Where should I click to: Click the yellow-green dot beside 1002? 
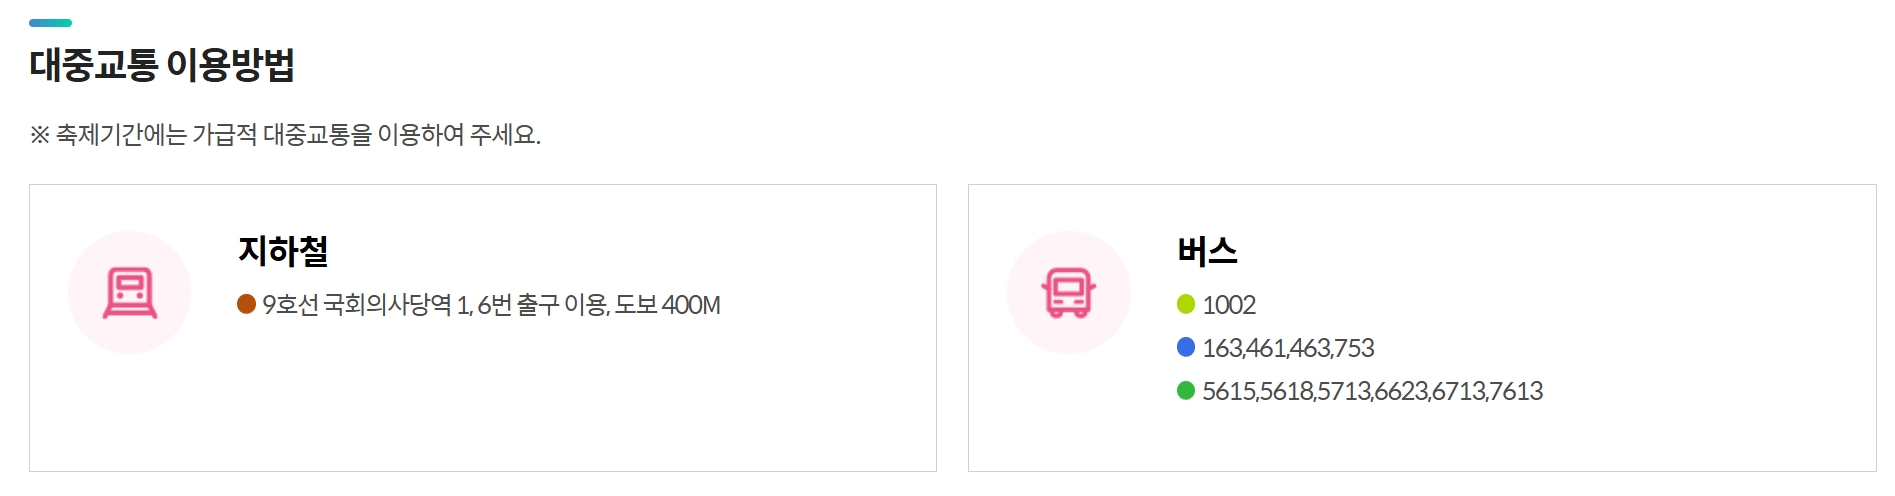tap(1186, 303)
